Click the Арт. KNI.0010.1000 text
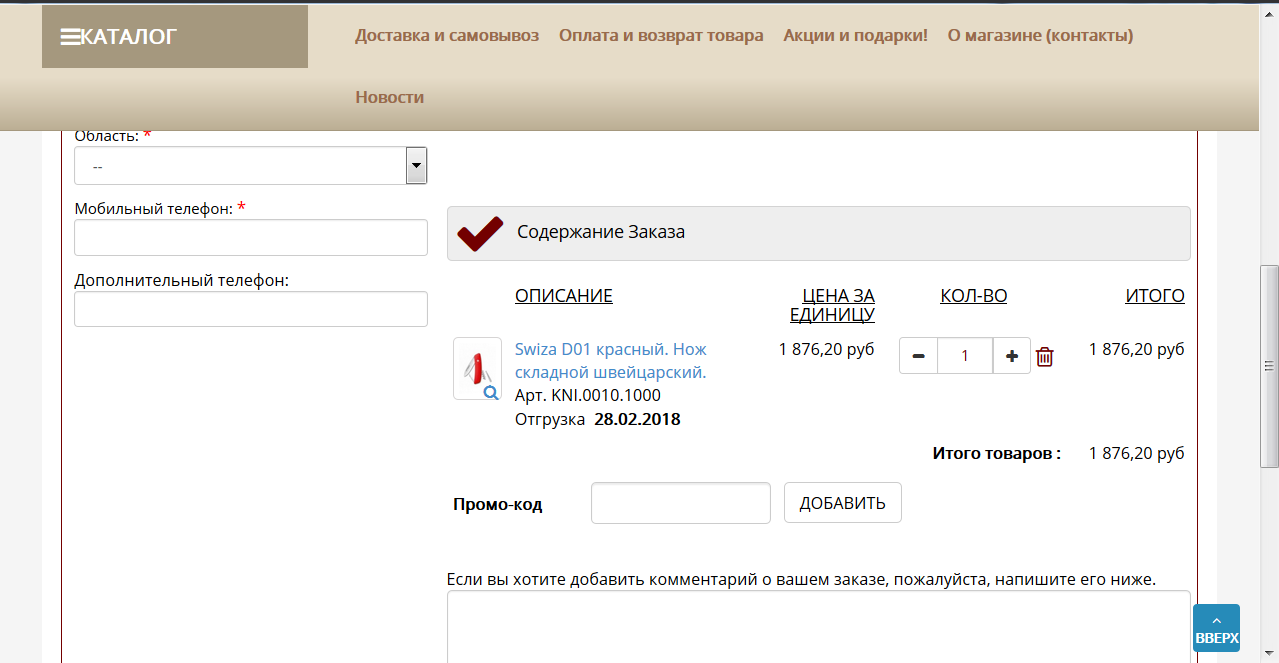 (x=588, y=395)
